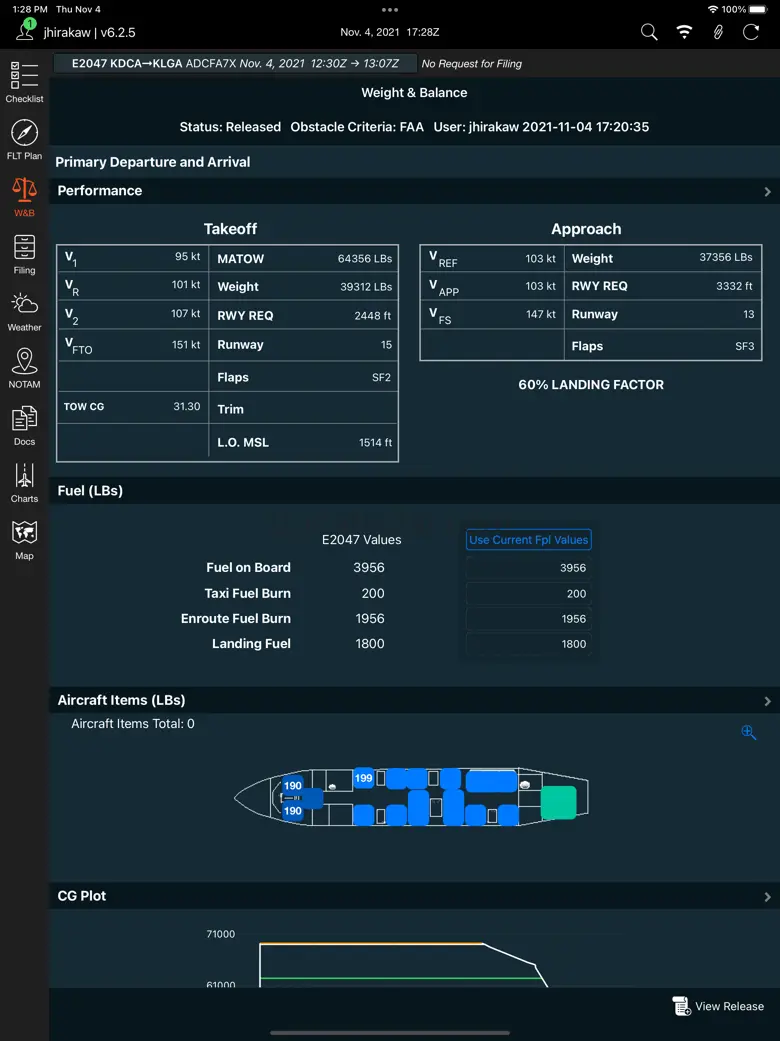Select the green cargo compartment
The image size is (780, 1041).
[x=558, y=803]
